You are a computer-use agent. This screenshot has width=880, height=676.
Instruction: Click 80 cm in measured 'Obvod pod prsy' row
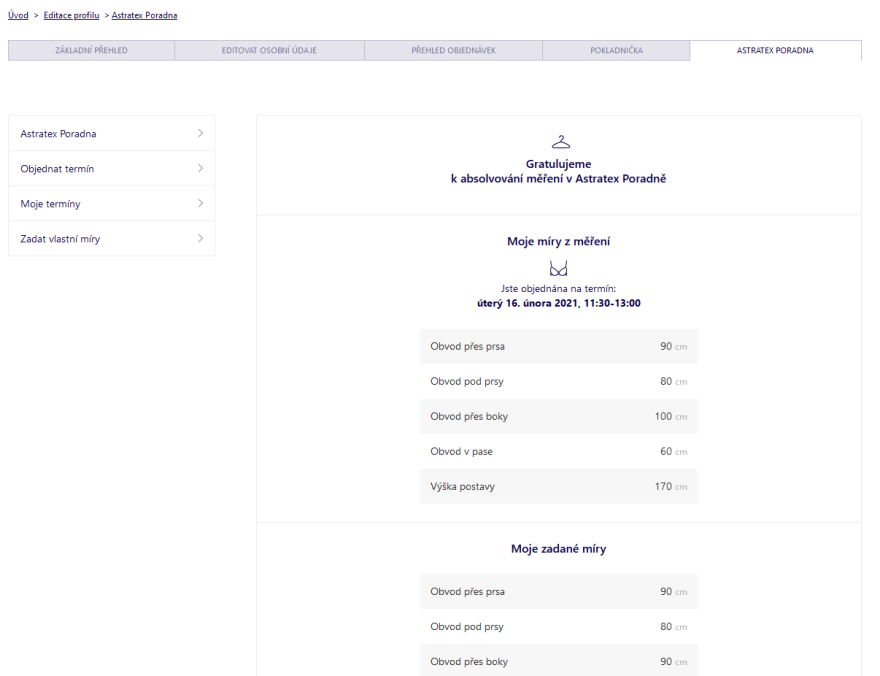tap(673, 381)
